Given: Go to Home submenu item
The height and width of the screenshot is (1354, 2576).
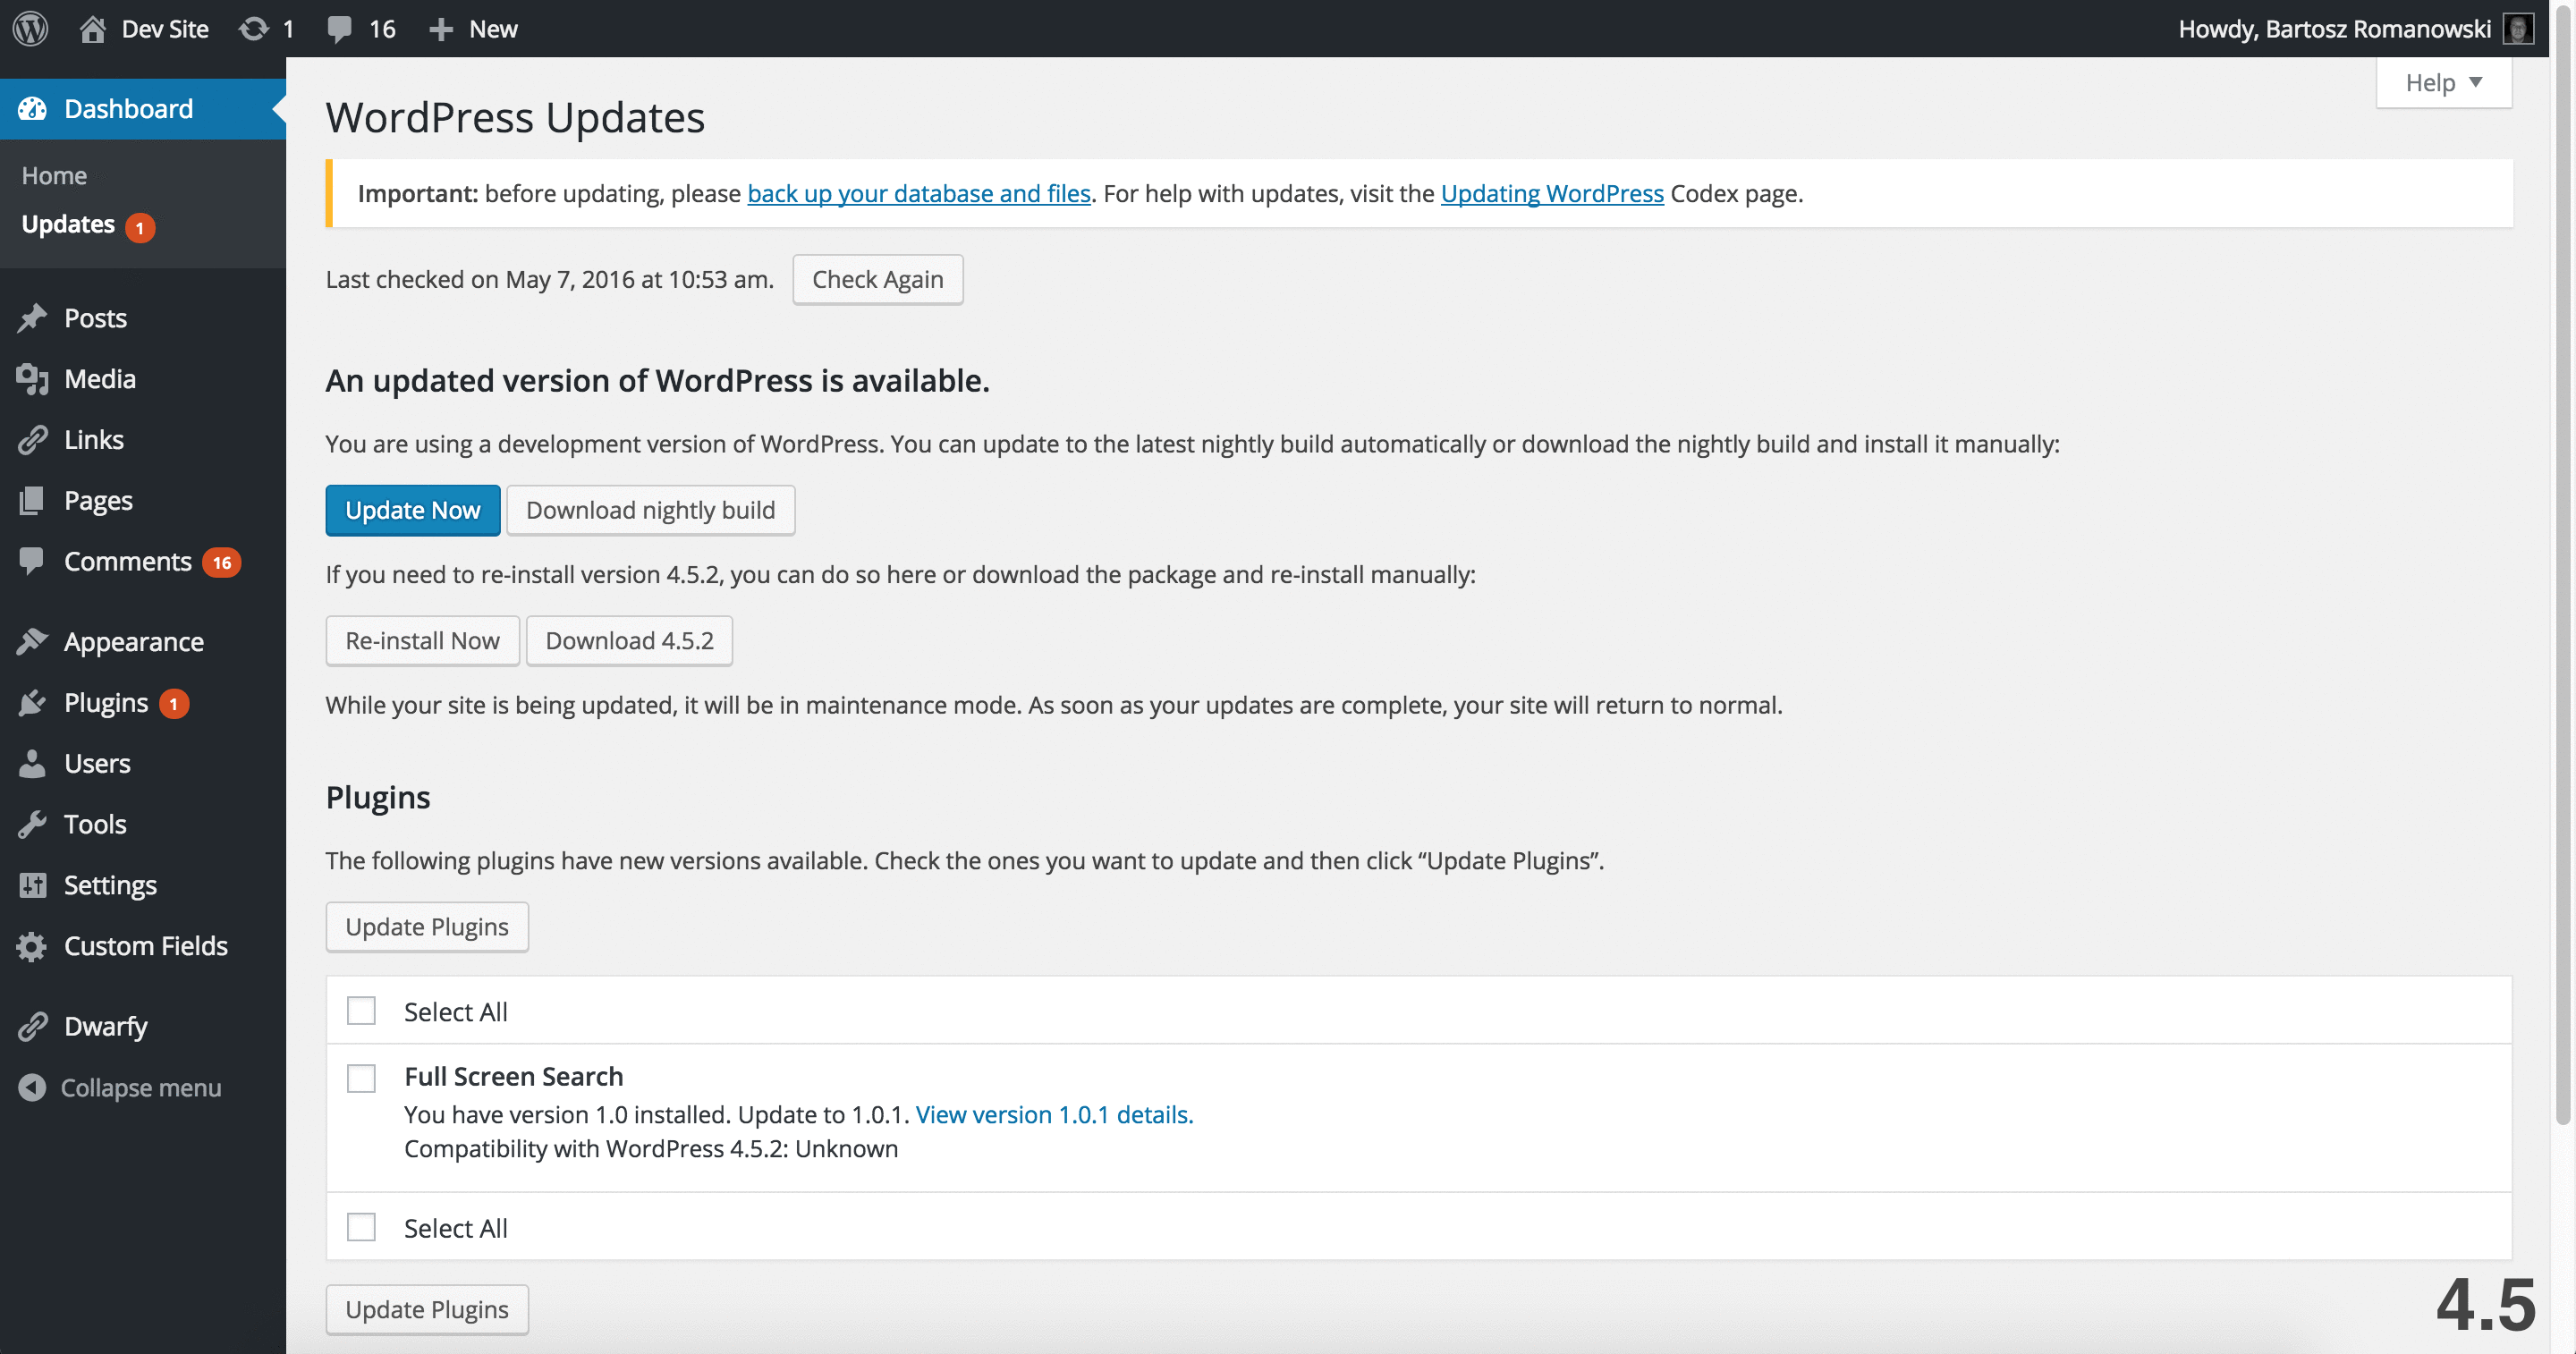Looking at the screenshot, I should pyautogui.click(x=54, y=175).
